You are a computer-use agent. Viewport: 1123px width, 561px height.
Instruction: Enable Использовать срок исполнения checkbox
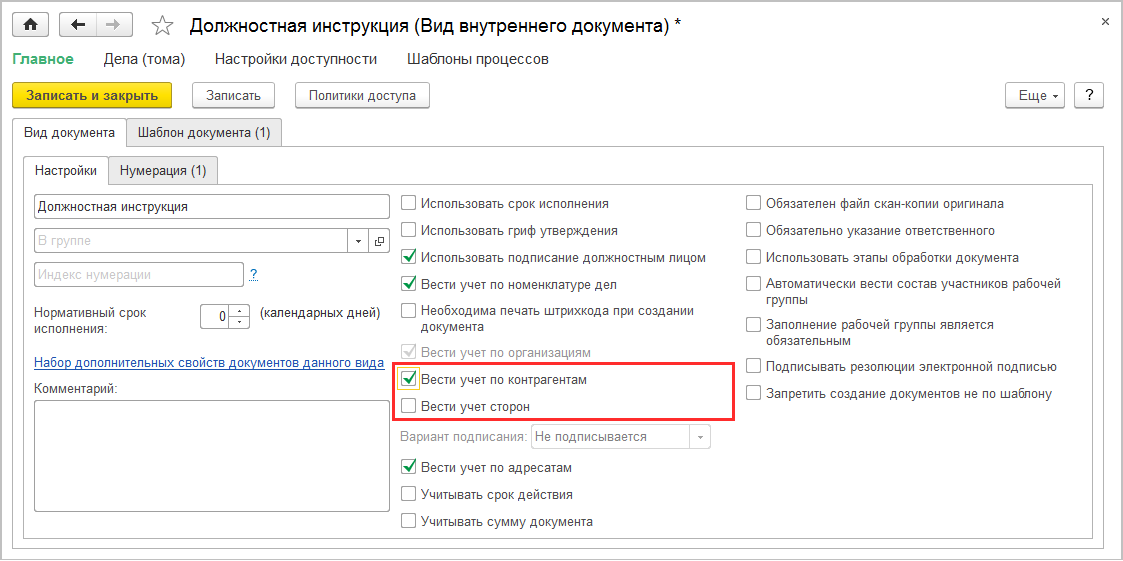coord(409,204)
